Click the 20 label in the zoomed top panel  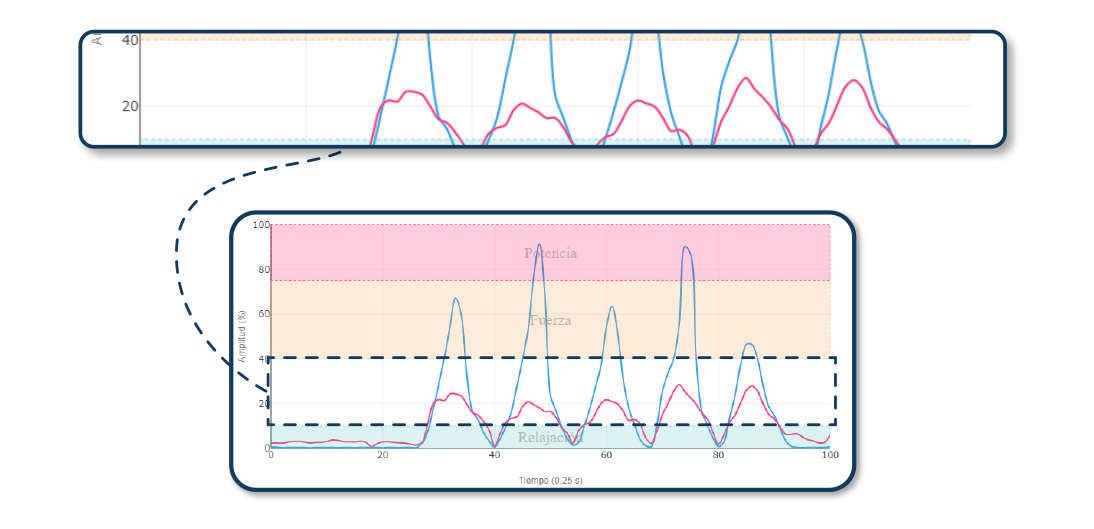click(130, 106)
